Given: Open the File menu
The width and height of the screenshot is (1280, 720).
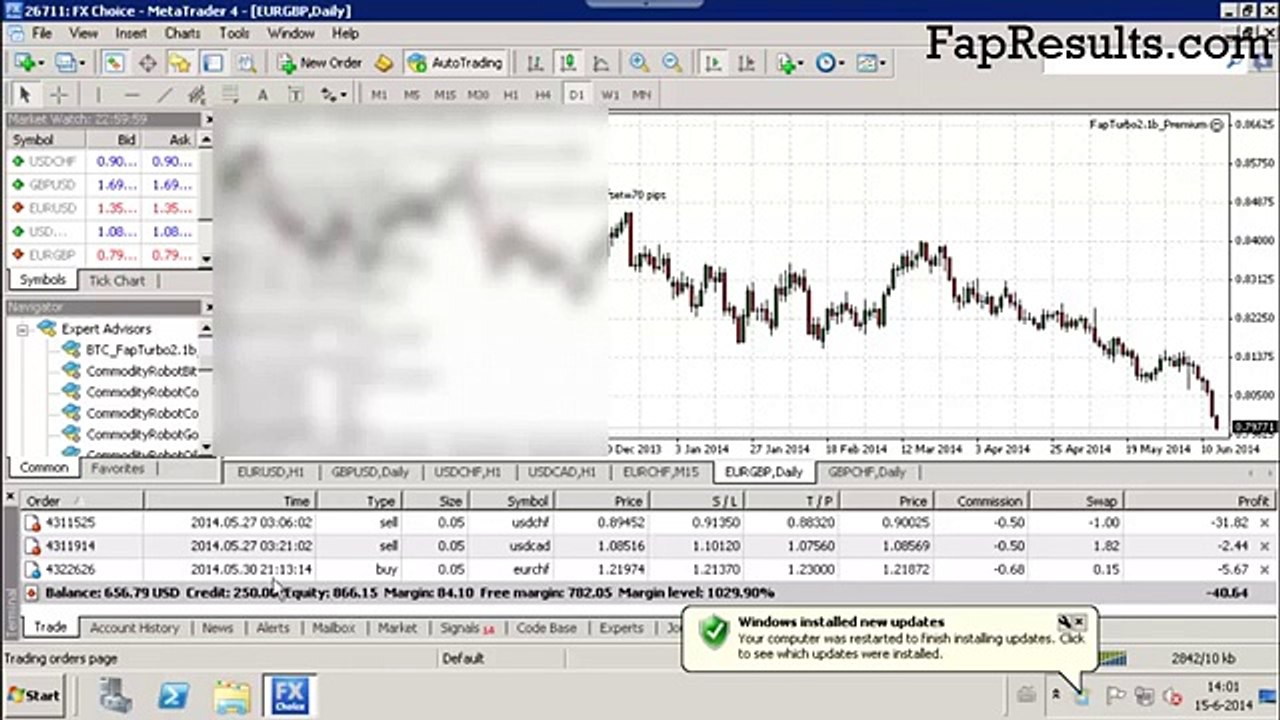Looking at the screenshot, I should coord(42,33).
